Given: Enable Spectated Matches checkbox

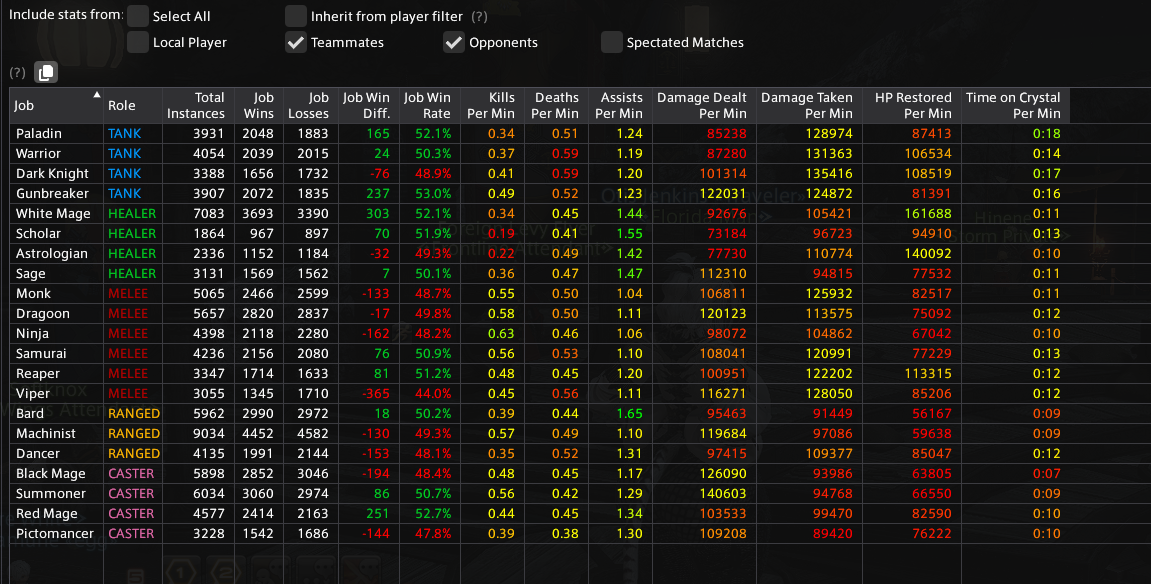Looking at the screenshot, I should (x=611, y=42).
